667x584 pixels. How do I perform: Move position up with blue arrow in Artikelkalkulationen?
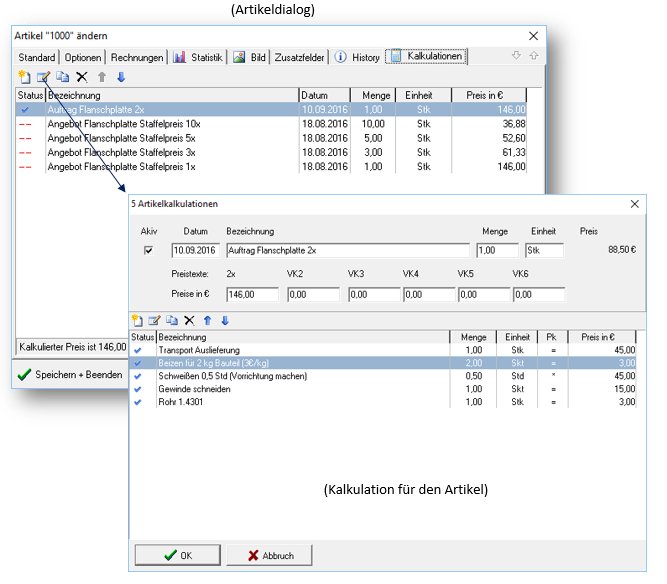tap(207, 320)
